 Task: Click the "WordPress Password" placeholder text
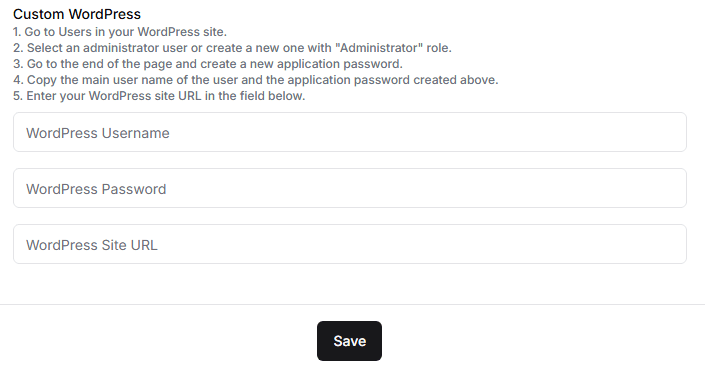[x=96, y=189]
